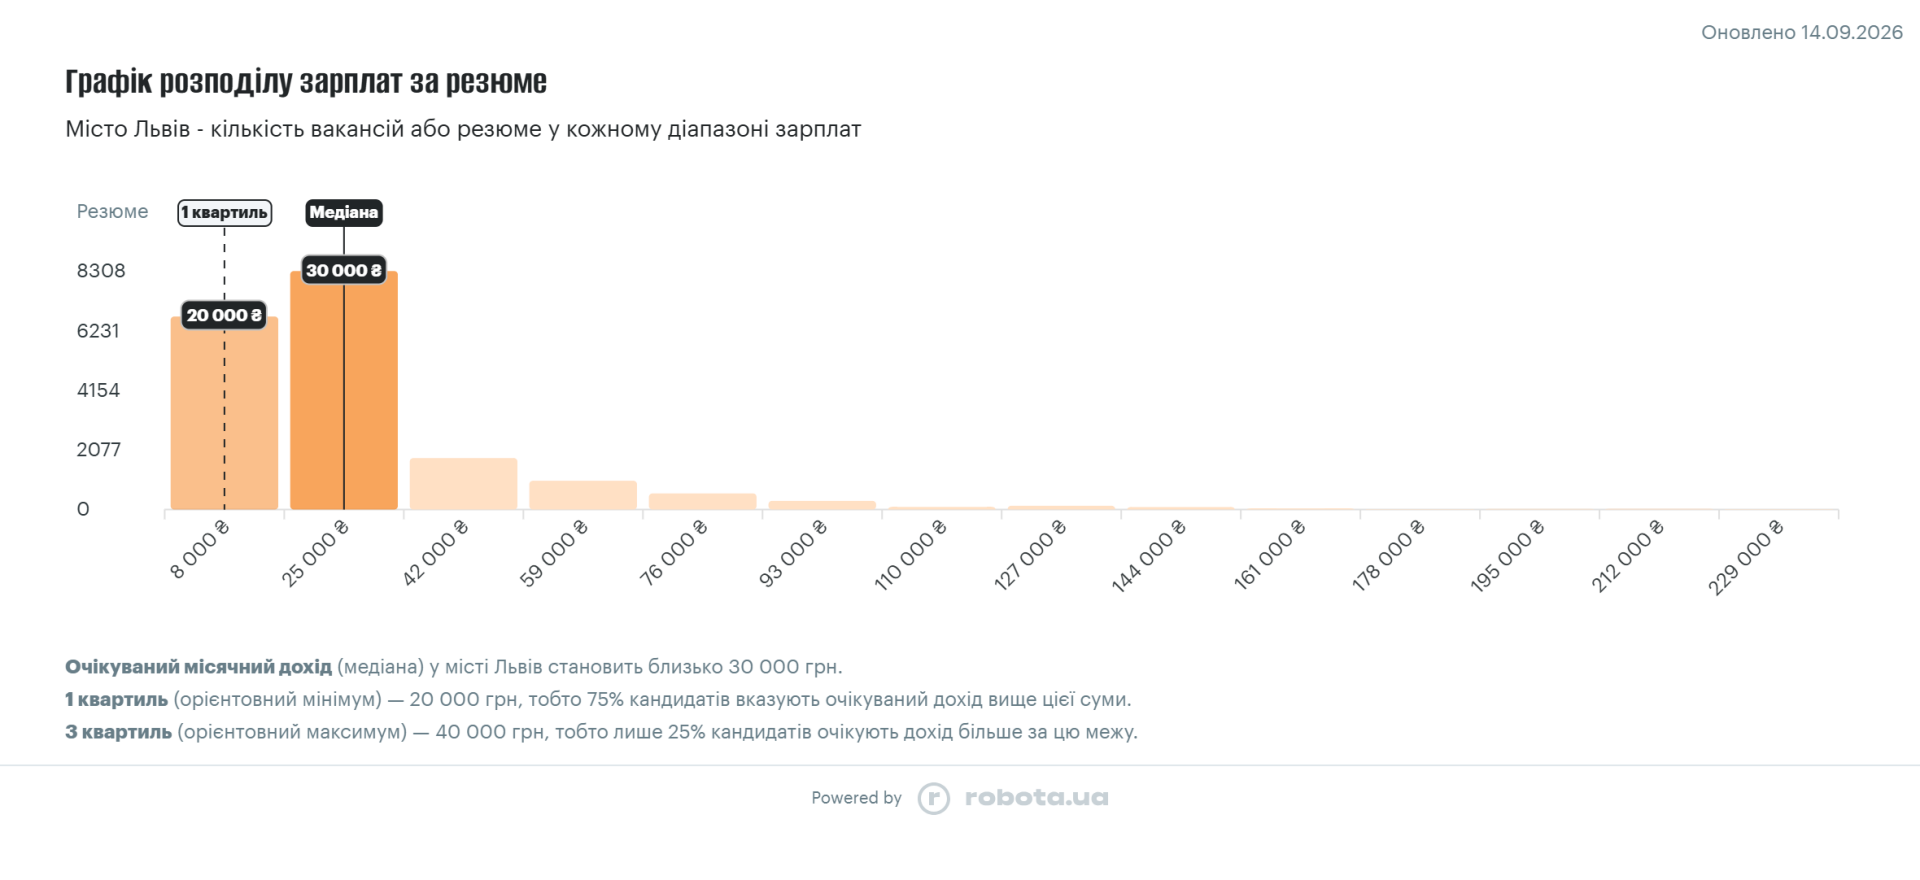Click the 20 000 ₴ quartile value badge
The height and width of the screenshot is (880, 1920).
tap(224, 315)
